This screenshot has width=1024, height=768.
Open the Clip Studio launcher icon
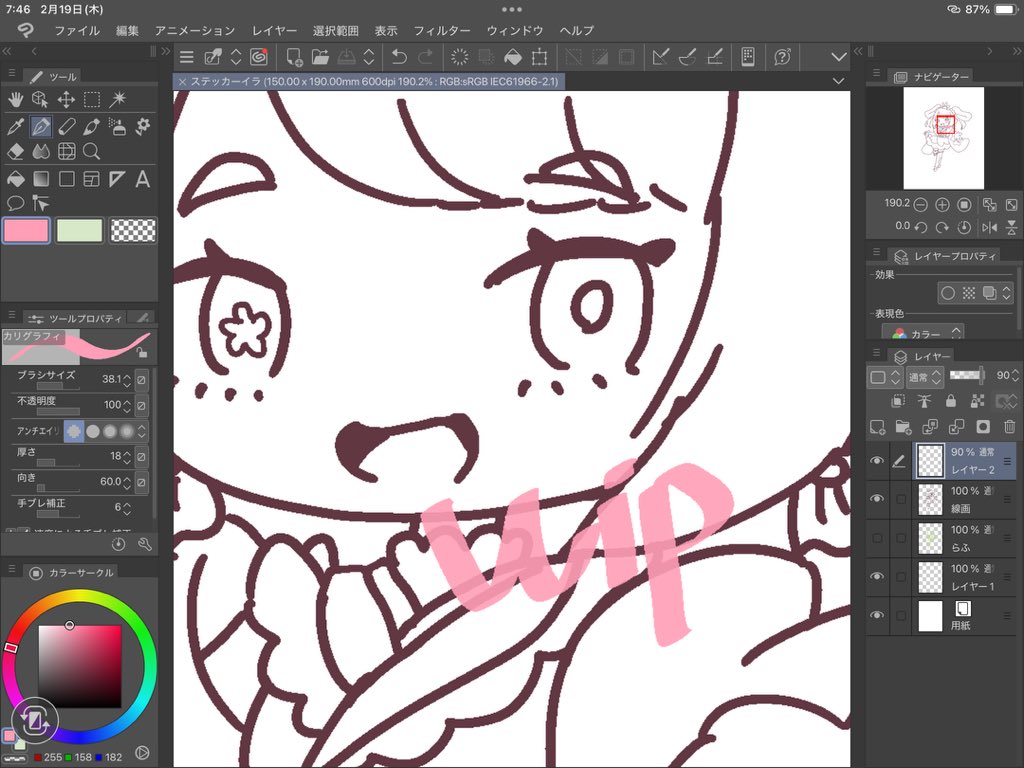259,57
